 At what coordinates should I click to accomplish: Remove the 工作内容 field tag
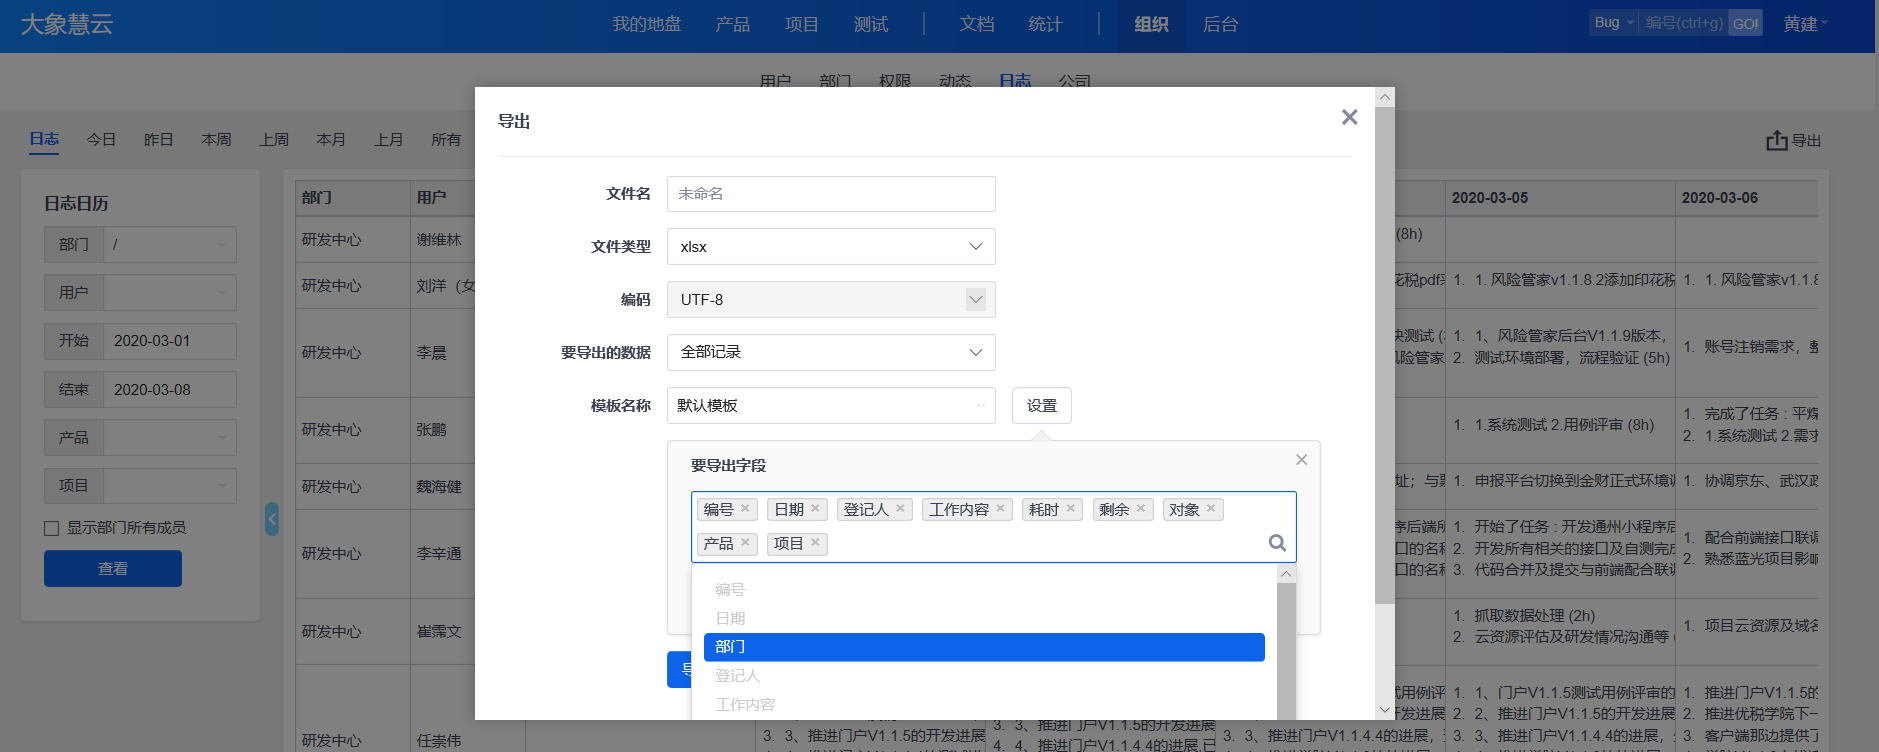click(1000, 509)
